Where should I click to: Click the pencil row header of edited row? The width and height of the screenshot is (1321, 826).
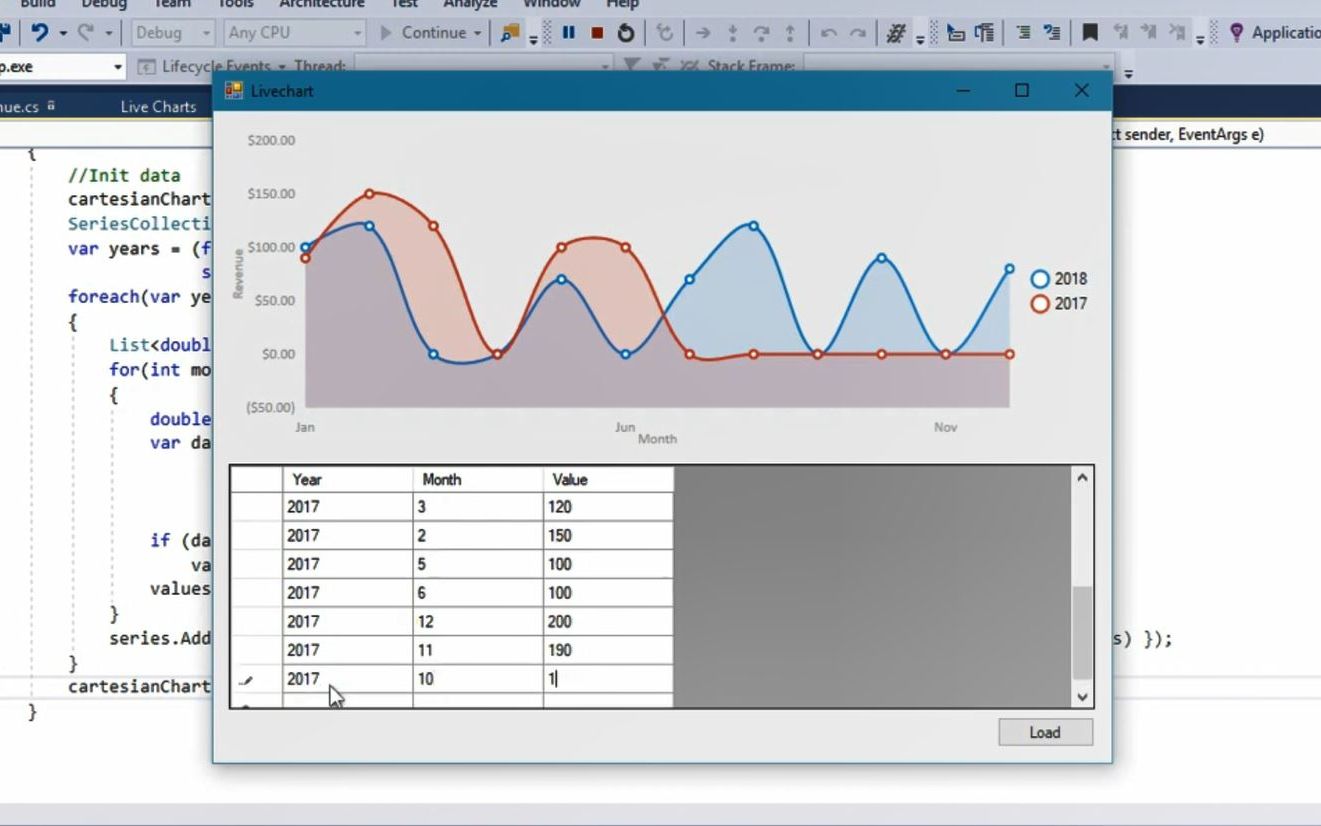(256, 679)
